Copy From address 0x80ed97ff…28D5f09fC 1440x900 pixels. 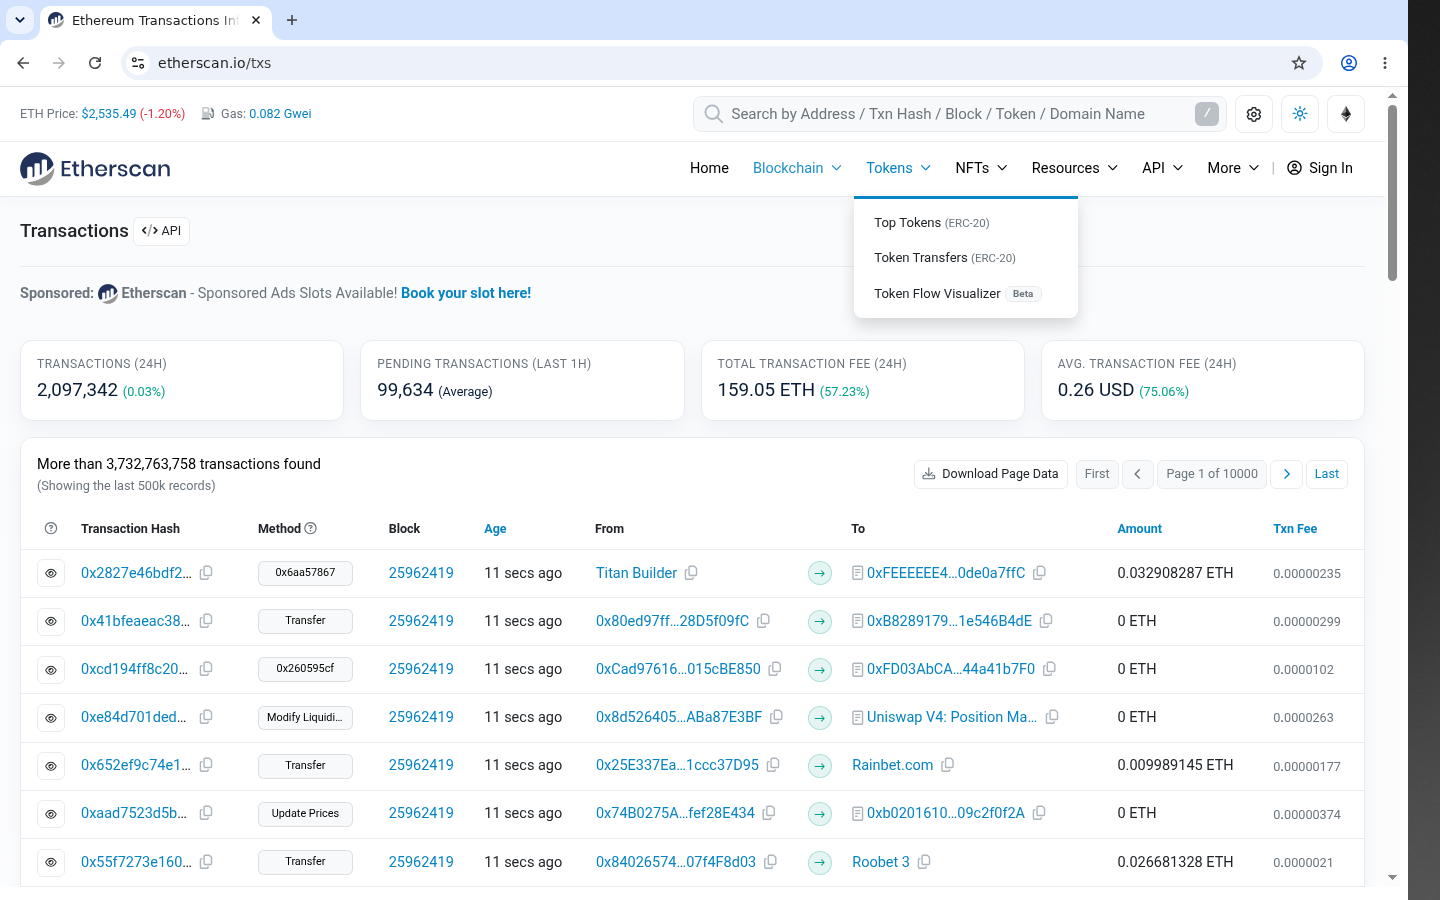click(x=763, y=621)
